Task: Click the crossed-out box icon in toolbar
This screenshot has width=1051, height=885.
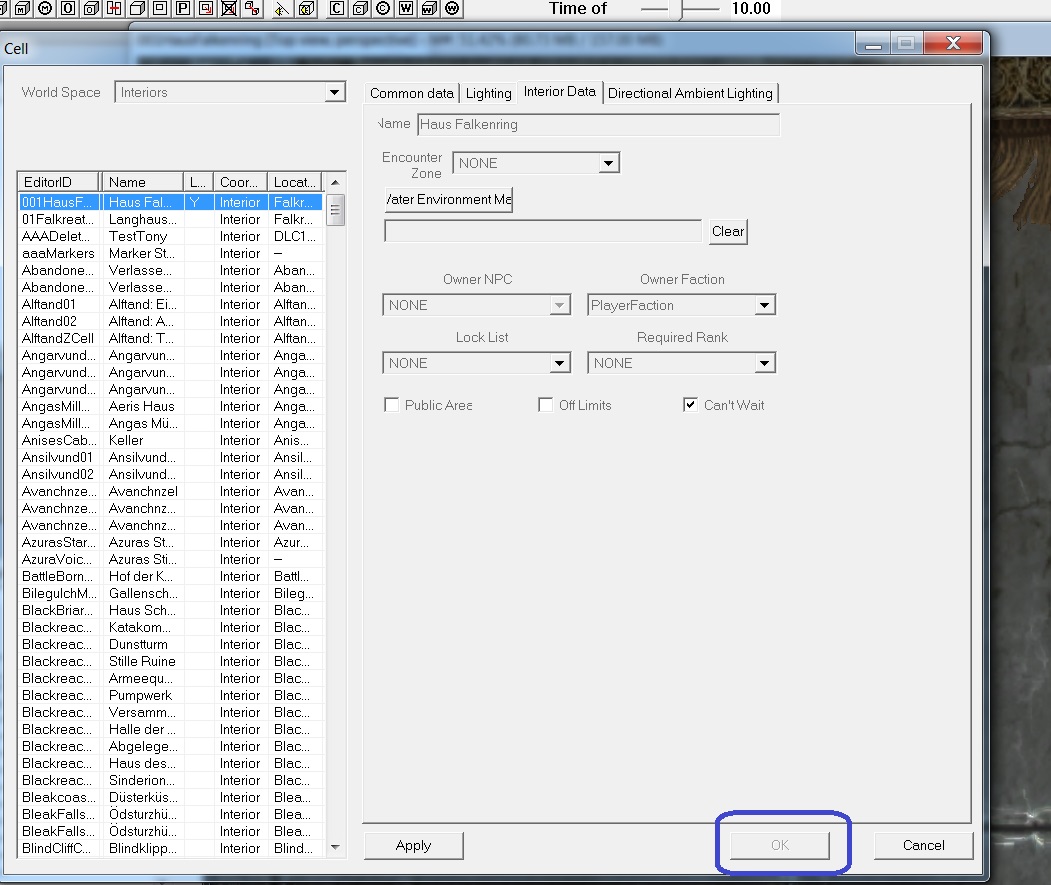Action: point(229,9)
